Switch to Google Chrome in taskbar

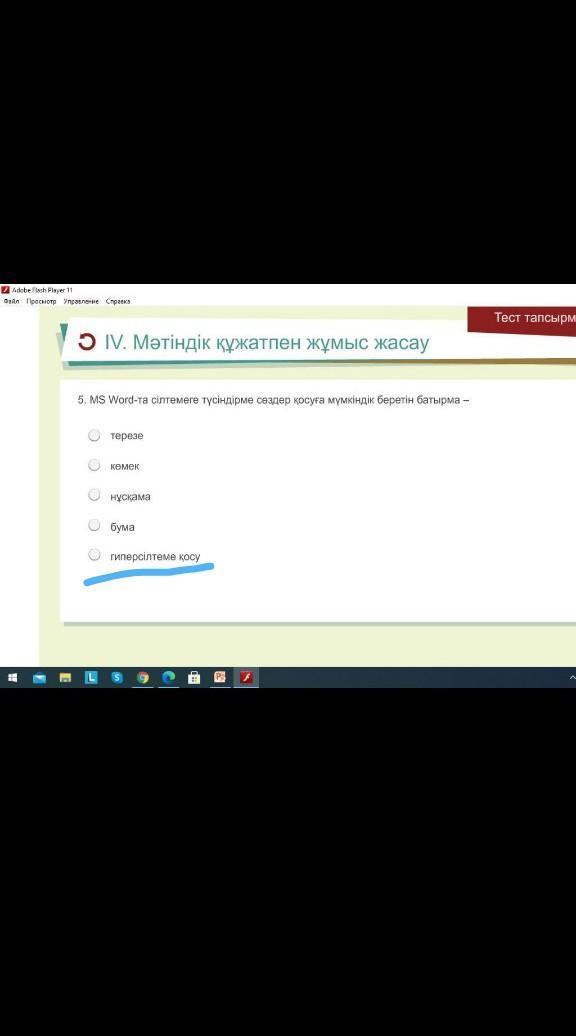click(x=143, y=677)
